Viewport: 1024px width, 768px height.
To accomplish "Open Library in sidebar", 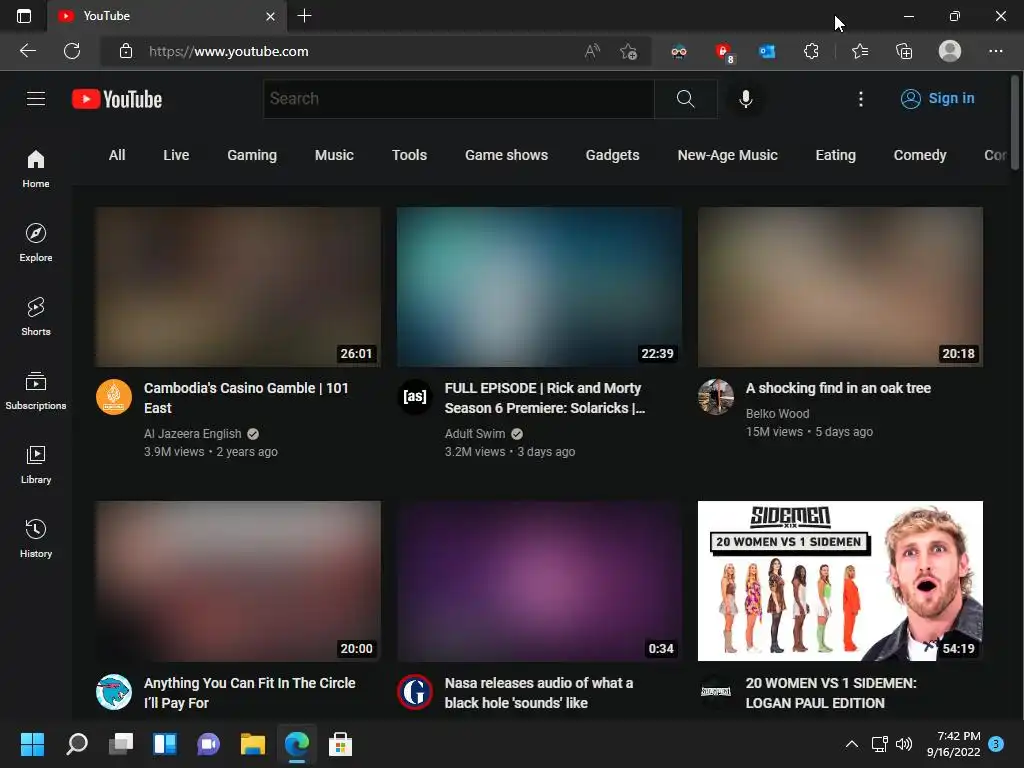I will 36,464.
